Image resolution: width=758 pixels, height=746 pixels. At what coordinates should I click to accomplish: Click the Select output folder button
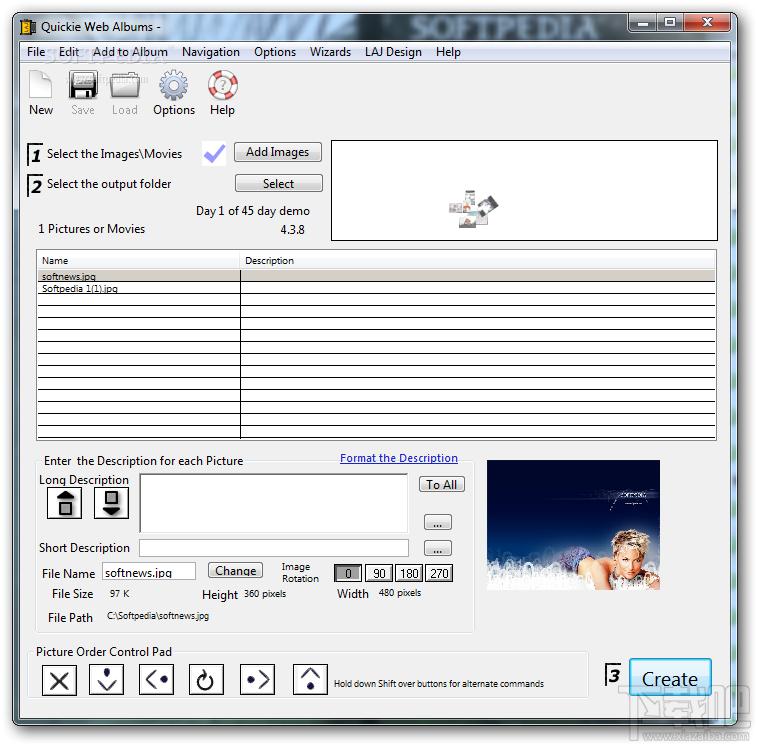[278, 183]
